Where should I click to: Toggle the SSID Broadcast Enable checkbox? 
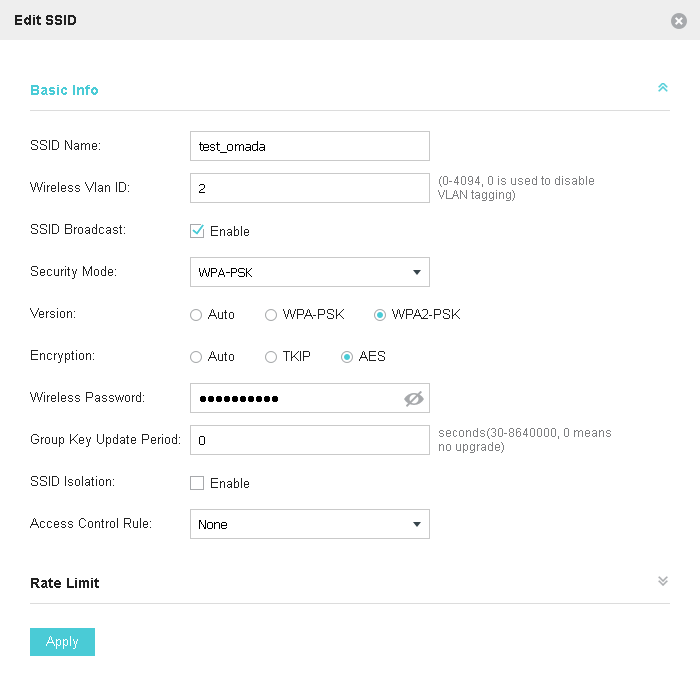[197, 231]
